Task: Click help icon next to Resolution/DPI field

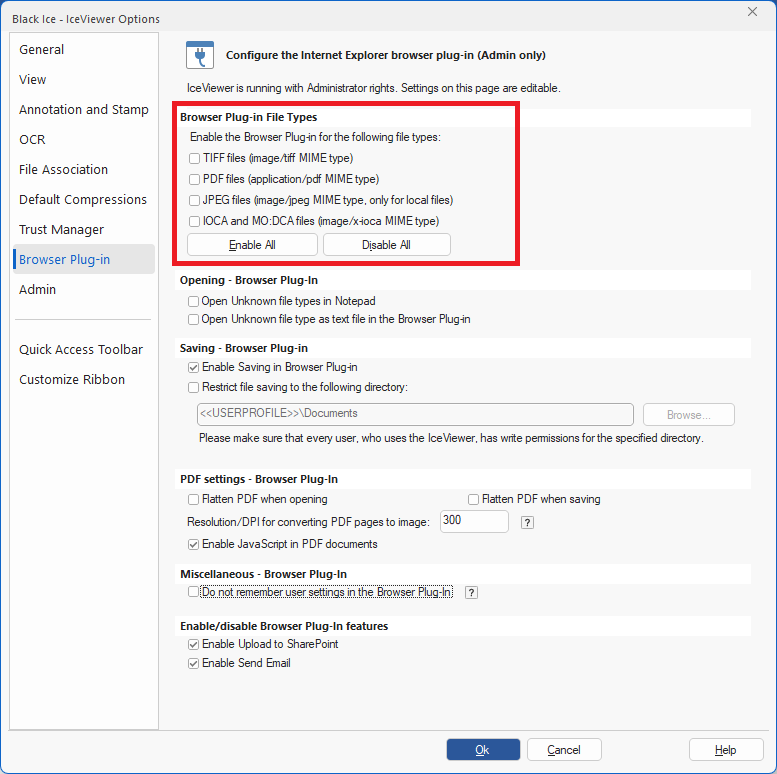Action: coord(527,522)
